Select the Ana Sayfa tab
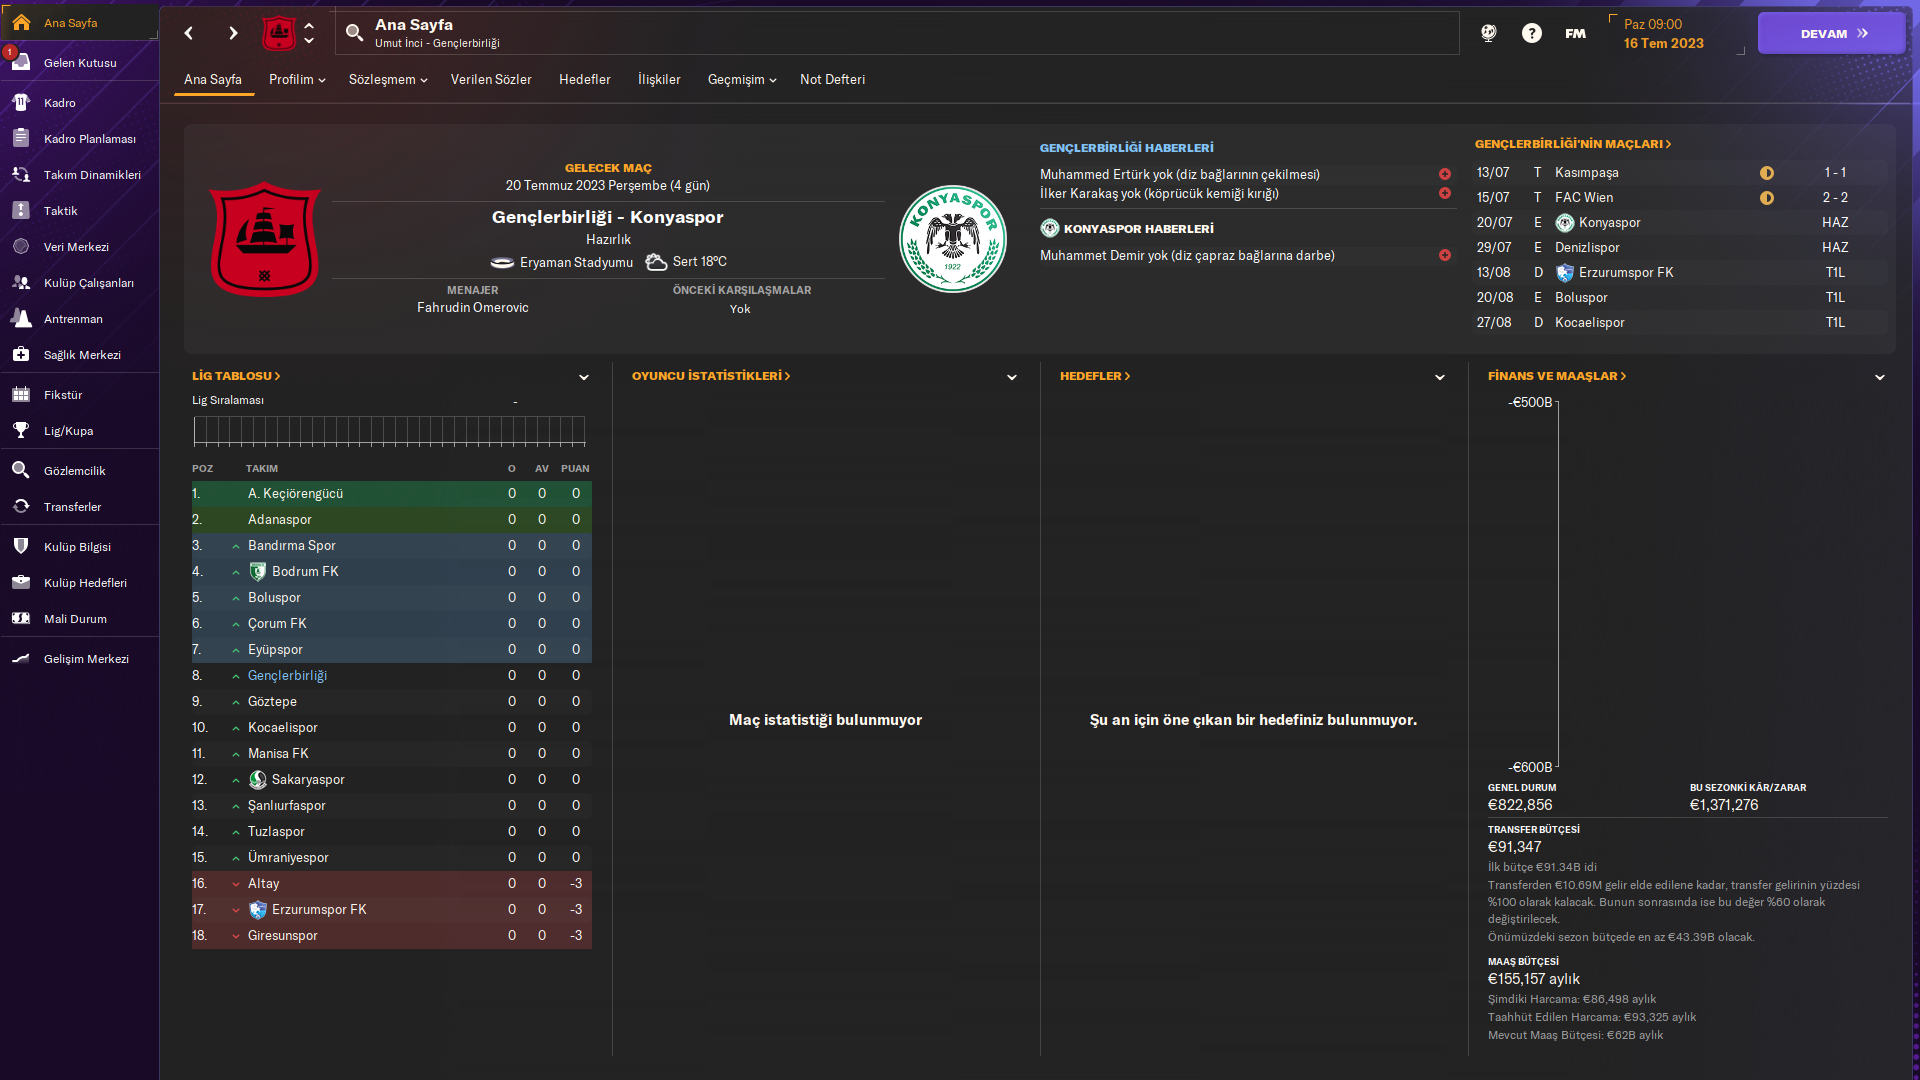This screenshot has height=1080, width=1920. [213, 79]
